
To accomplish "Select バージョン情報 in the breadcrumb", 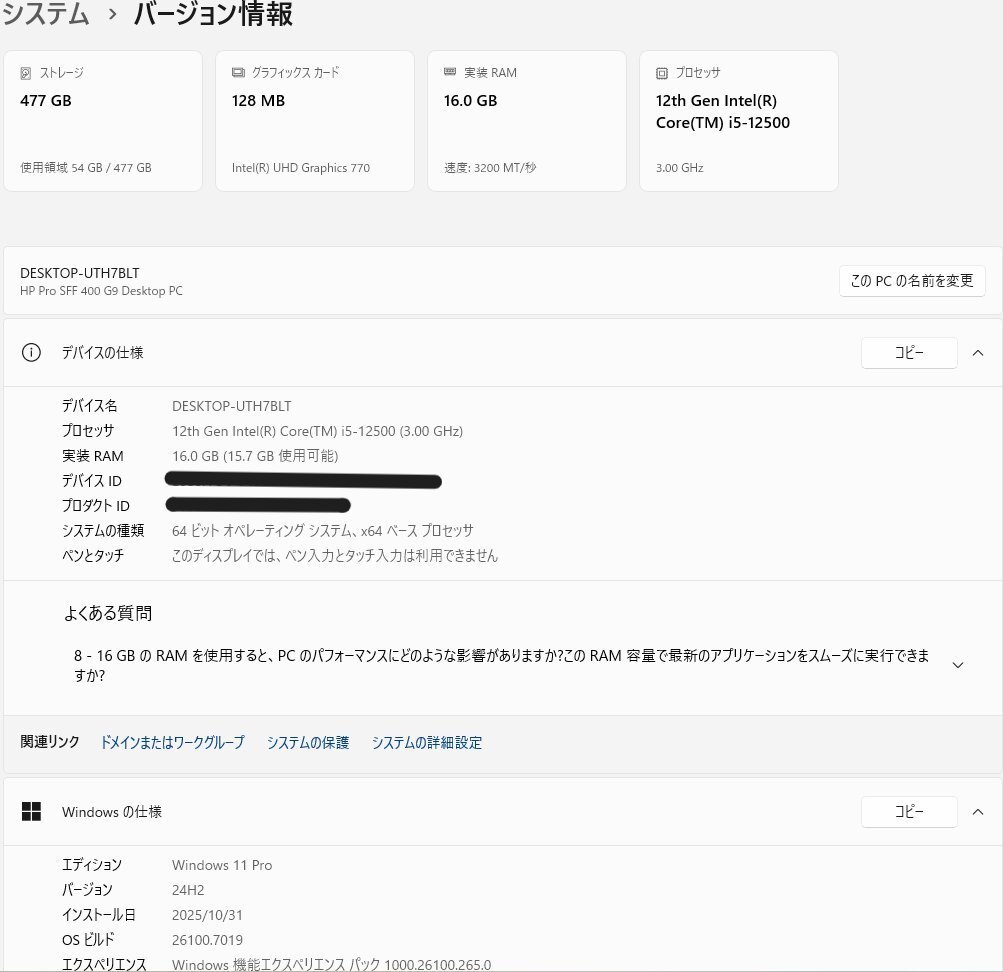I will coord(210,15).
